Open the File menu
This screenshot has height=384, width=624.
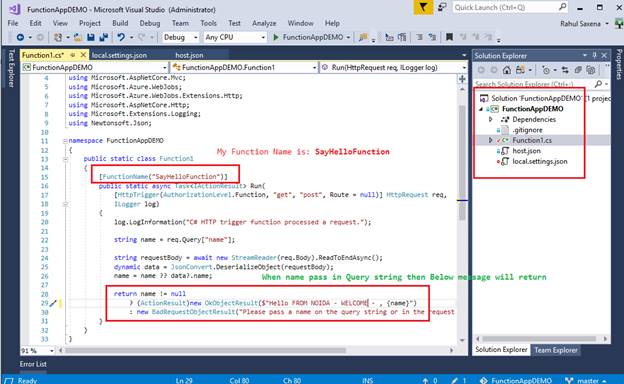click(x=13, y=23)
